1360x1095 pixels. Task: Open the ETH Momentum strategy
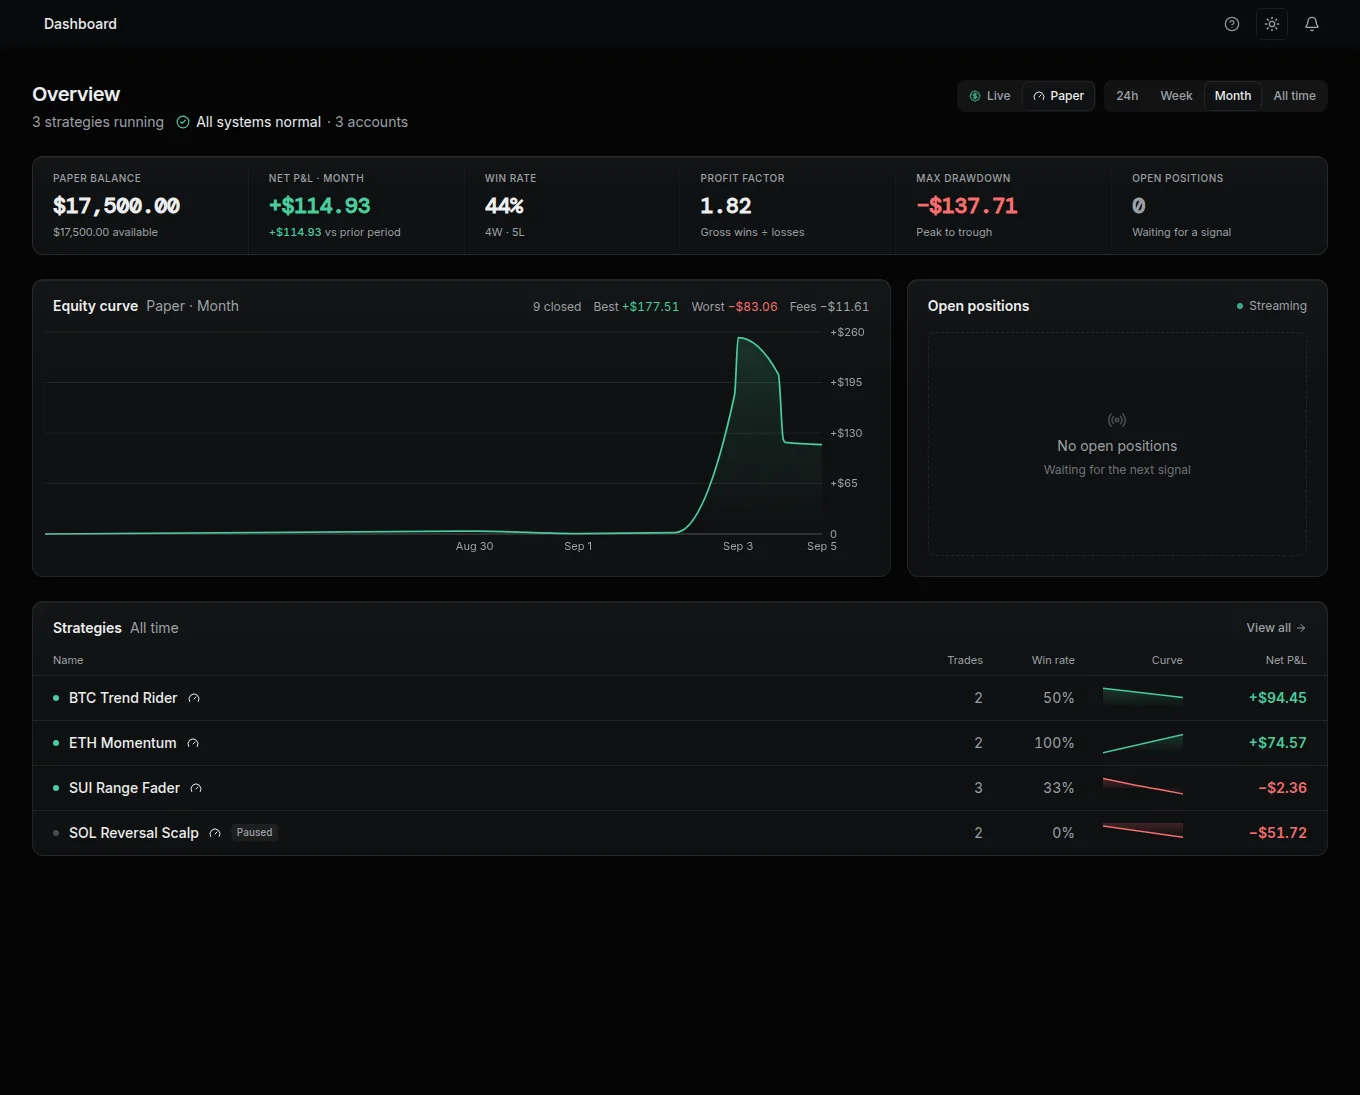tap(680, 743)
